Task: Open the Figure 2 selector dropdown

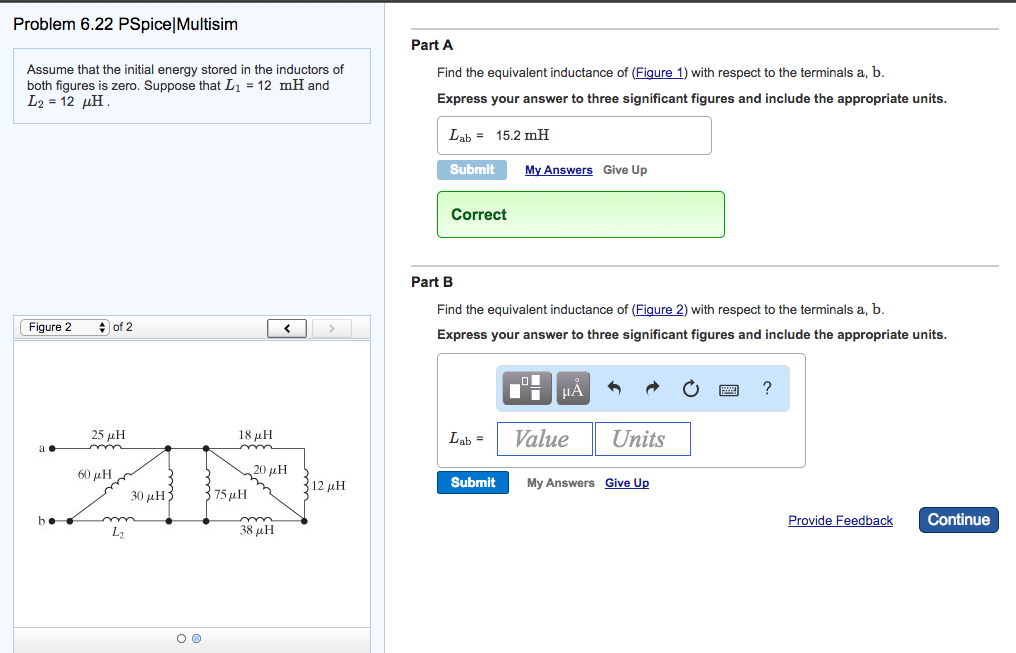Action: (x=63, y=326)
